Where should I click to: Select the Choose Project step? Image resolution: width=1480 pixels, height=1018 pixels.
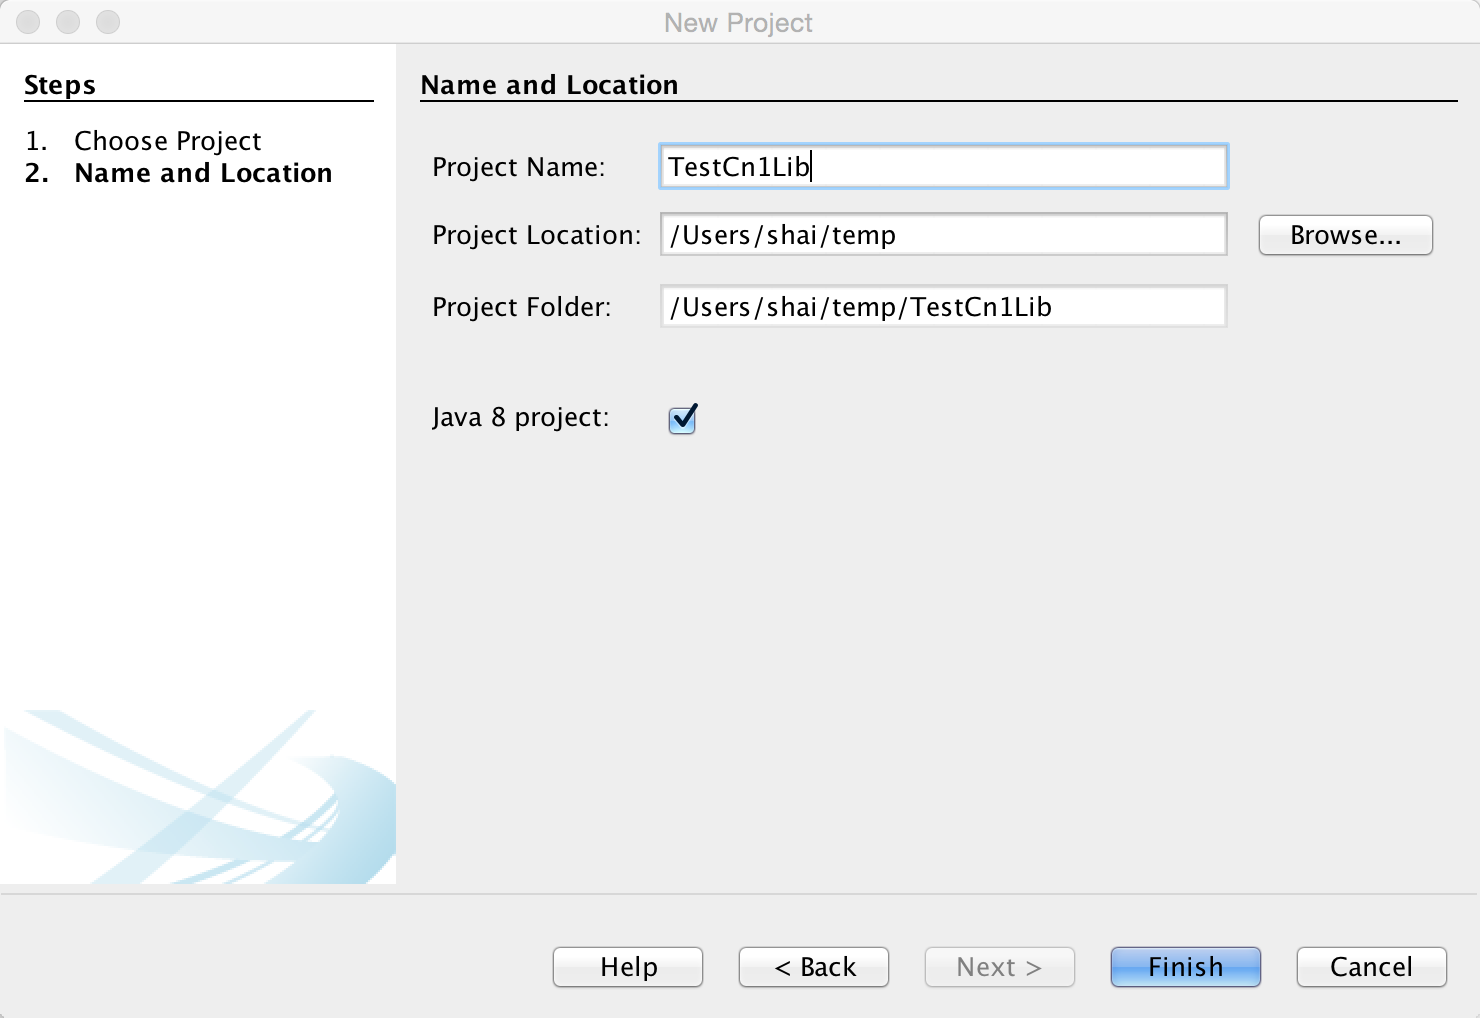pyautogui.click(x=167, y=141)
